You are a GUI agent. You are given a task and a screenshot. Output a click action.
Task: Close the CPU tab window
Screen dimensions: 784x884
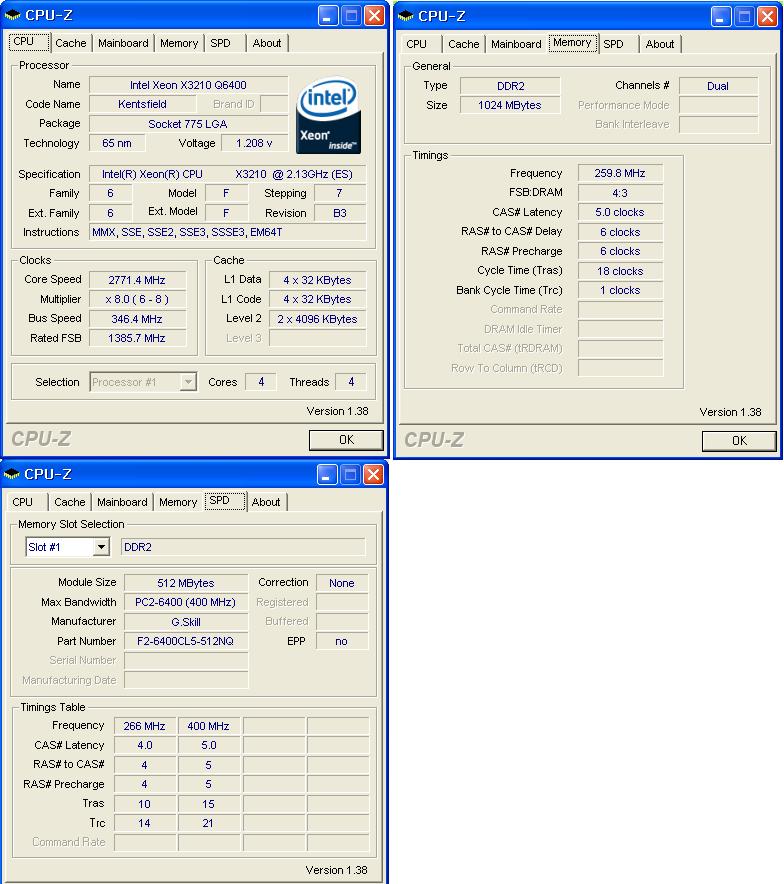click(x=374, y=16)
